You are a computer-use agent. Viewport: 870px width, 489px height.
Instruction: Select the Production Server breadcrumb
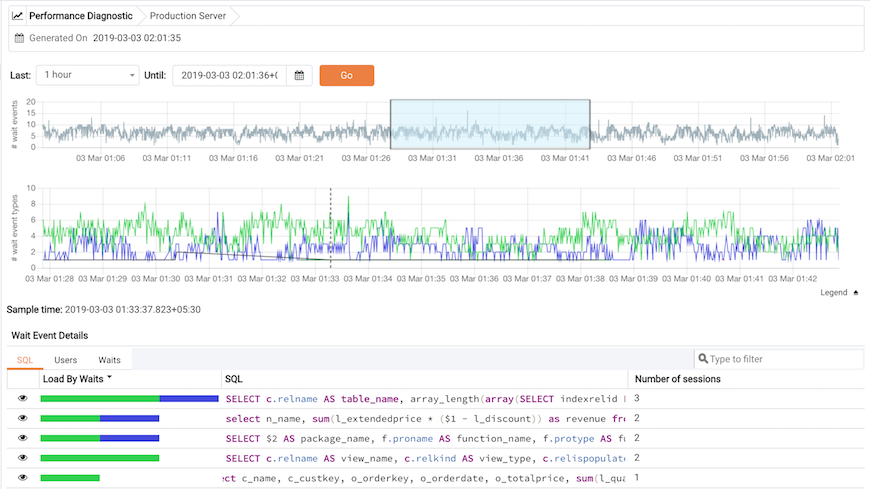[x=188, y=16]
